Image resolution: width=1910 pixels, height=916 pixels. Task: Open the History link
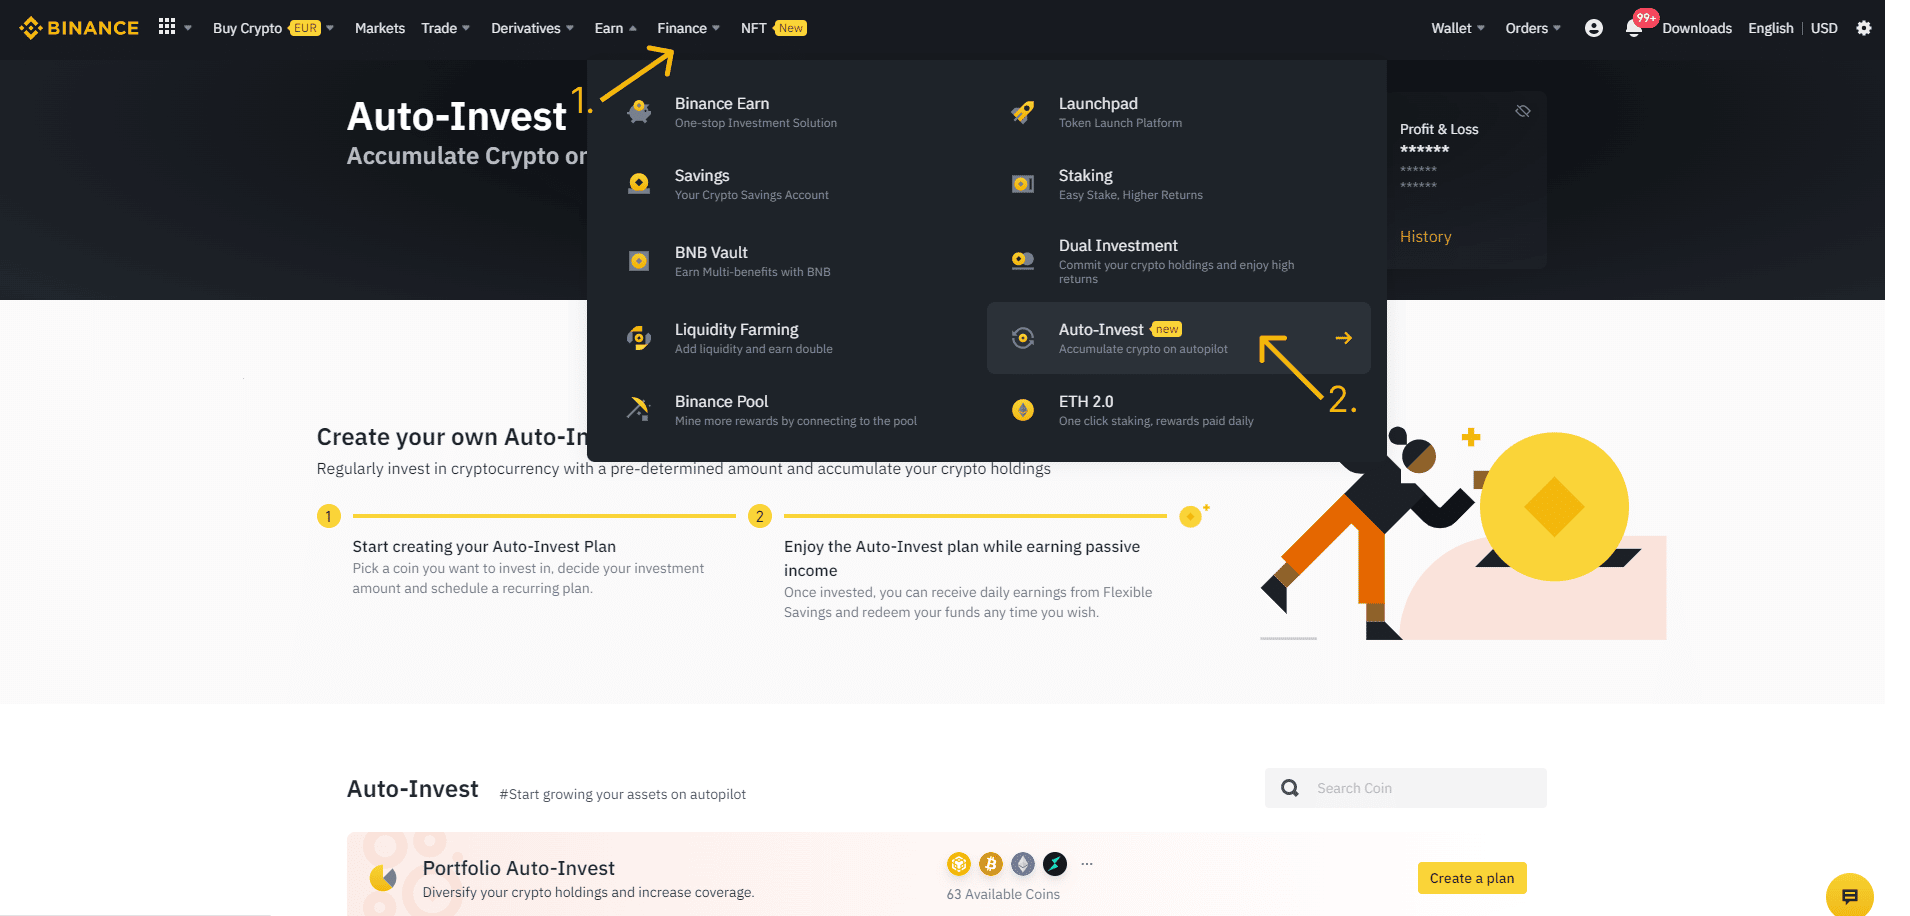pyautogui.click(x=1425, y=236)
